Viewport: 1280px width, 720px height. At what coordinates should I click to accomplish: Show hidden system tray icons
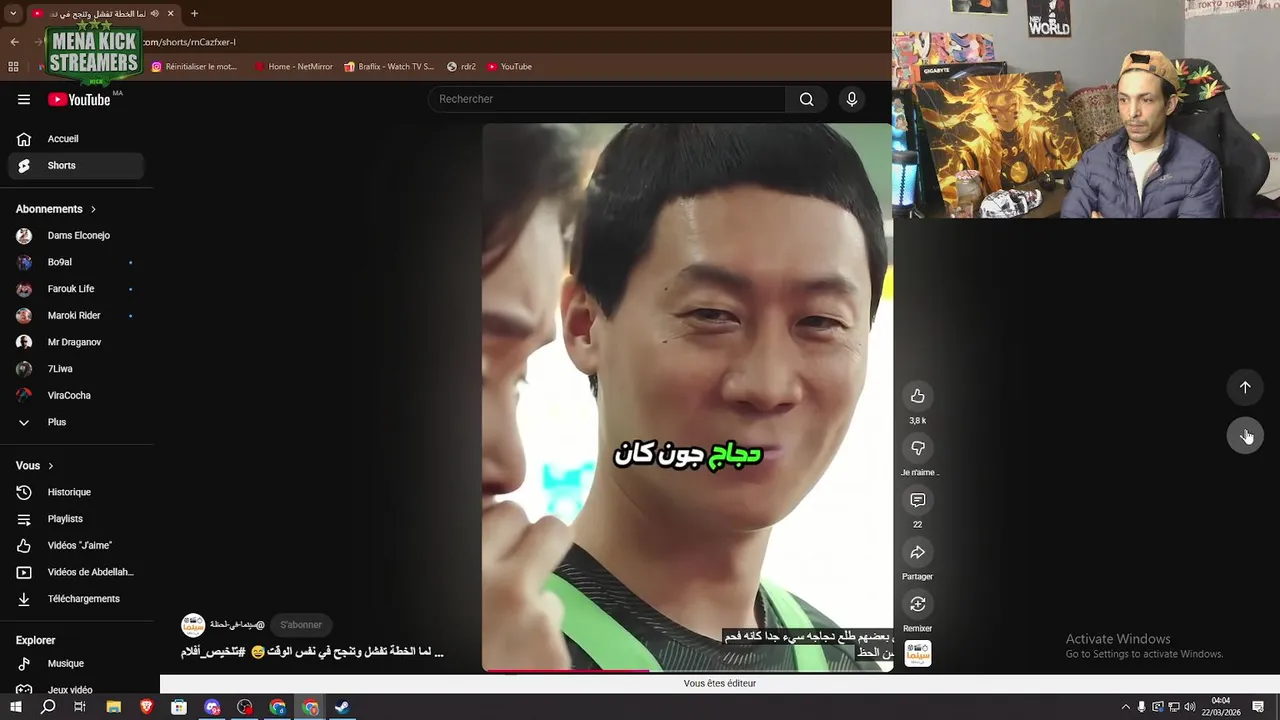point(1125,707)
